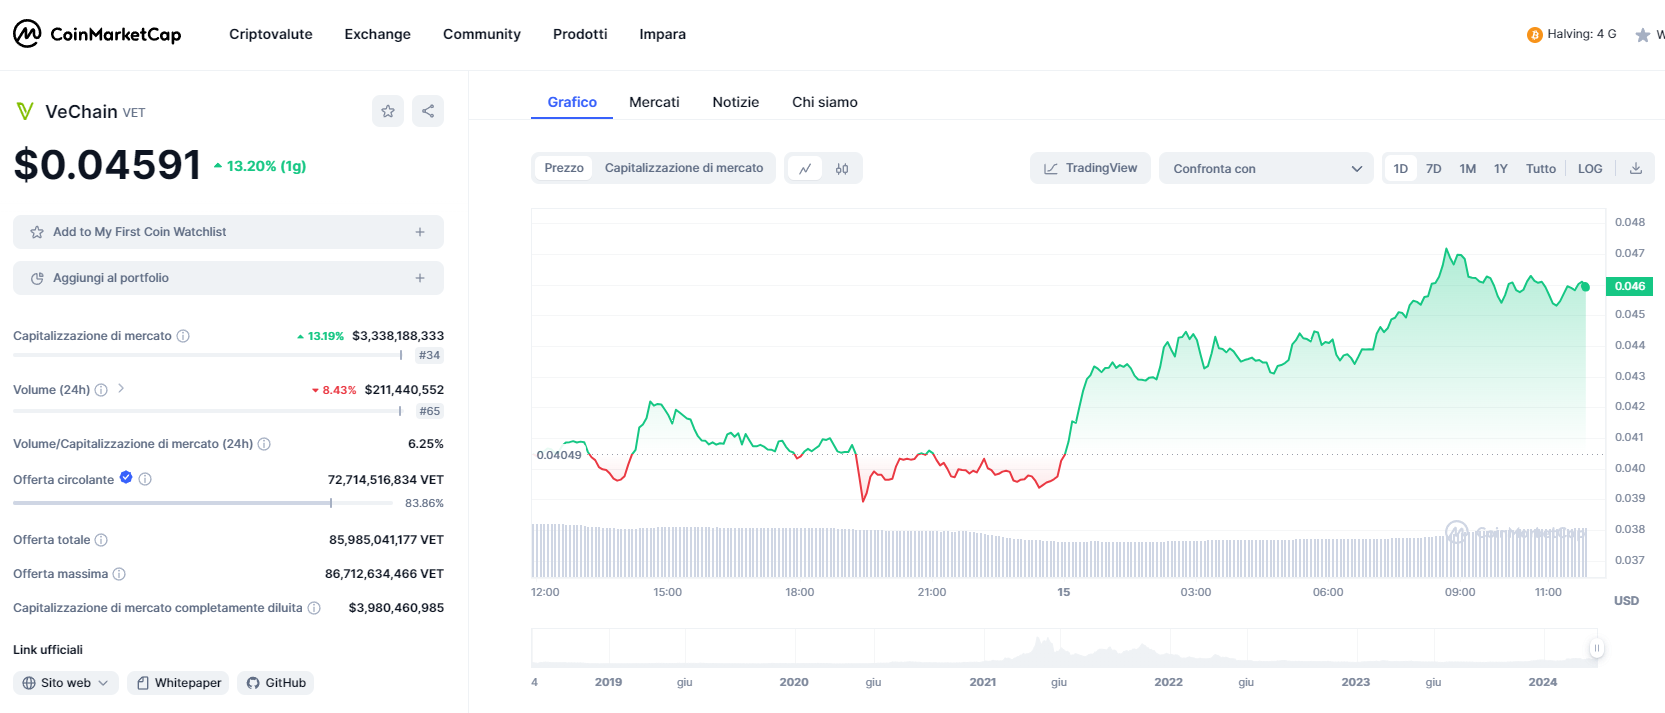Click the orange Bitcoin Halving icon
Screen dimensions: 1665x713
tap(1534, 35)
